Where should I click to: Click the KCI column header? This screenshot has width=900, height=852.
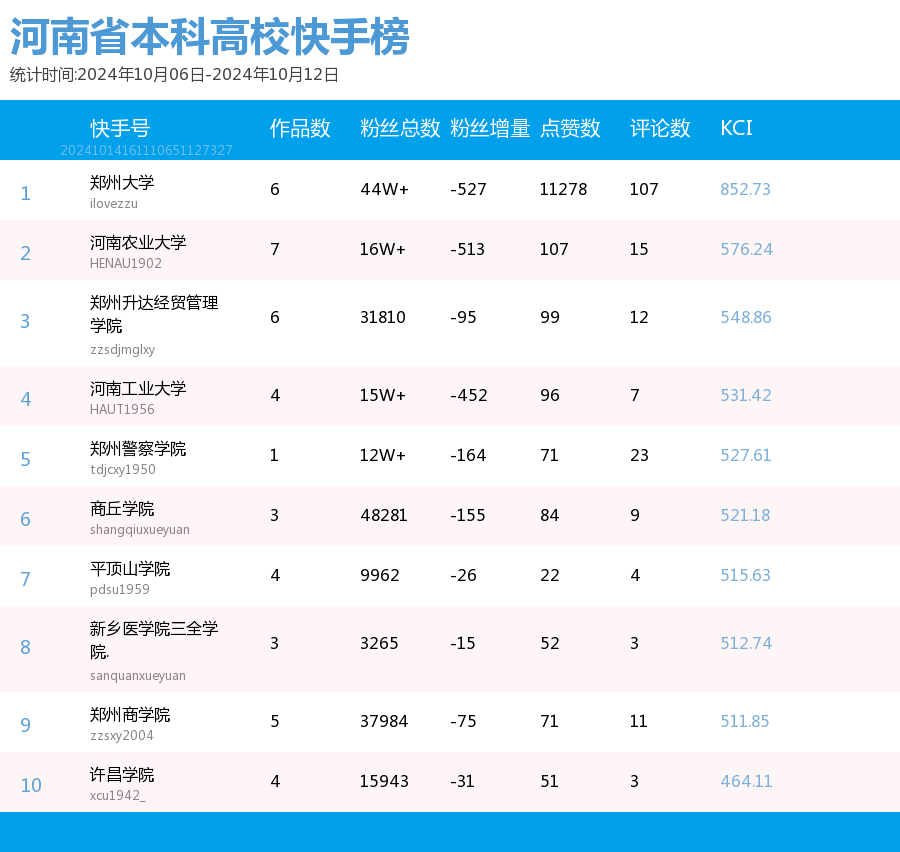click(x=736, y=127)
